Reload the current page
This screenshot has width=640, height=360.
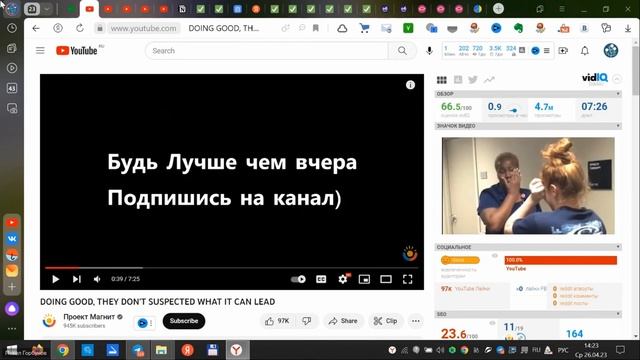pos(80,28)
